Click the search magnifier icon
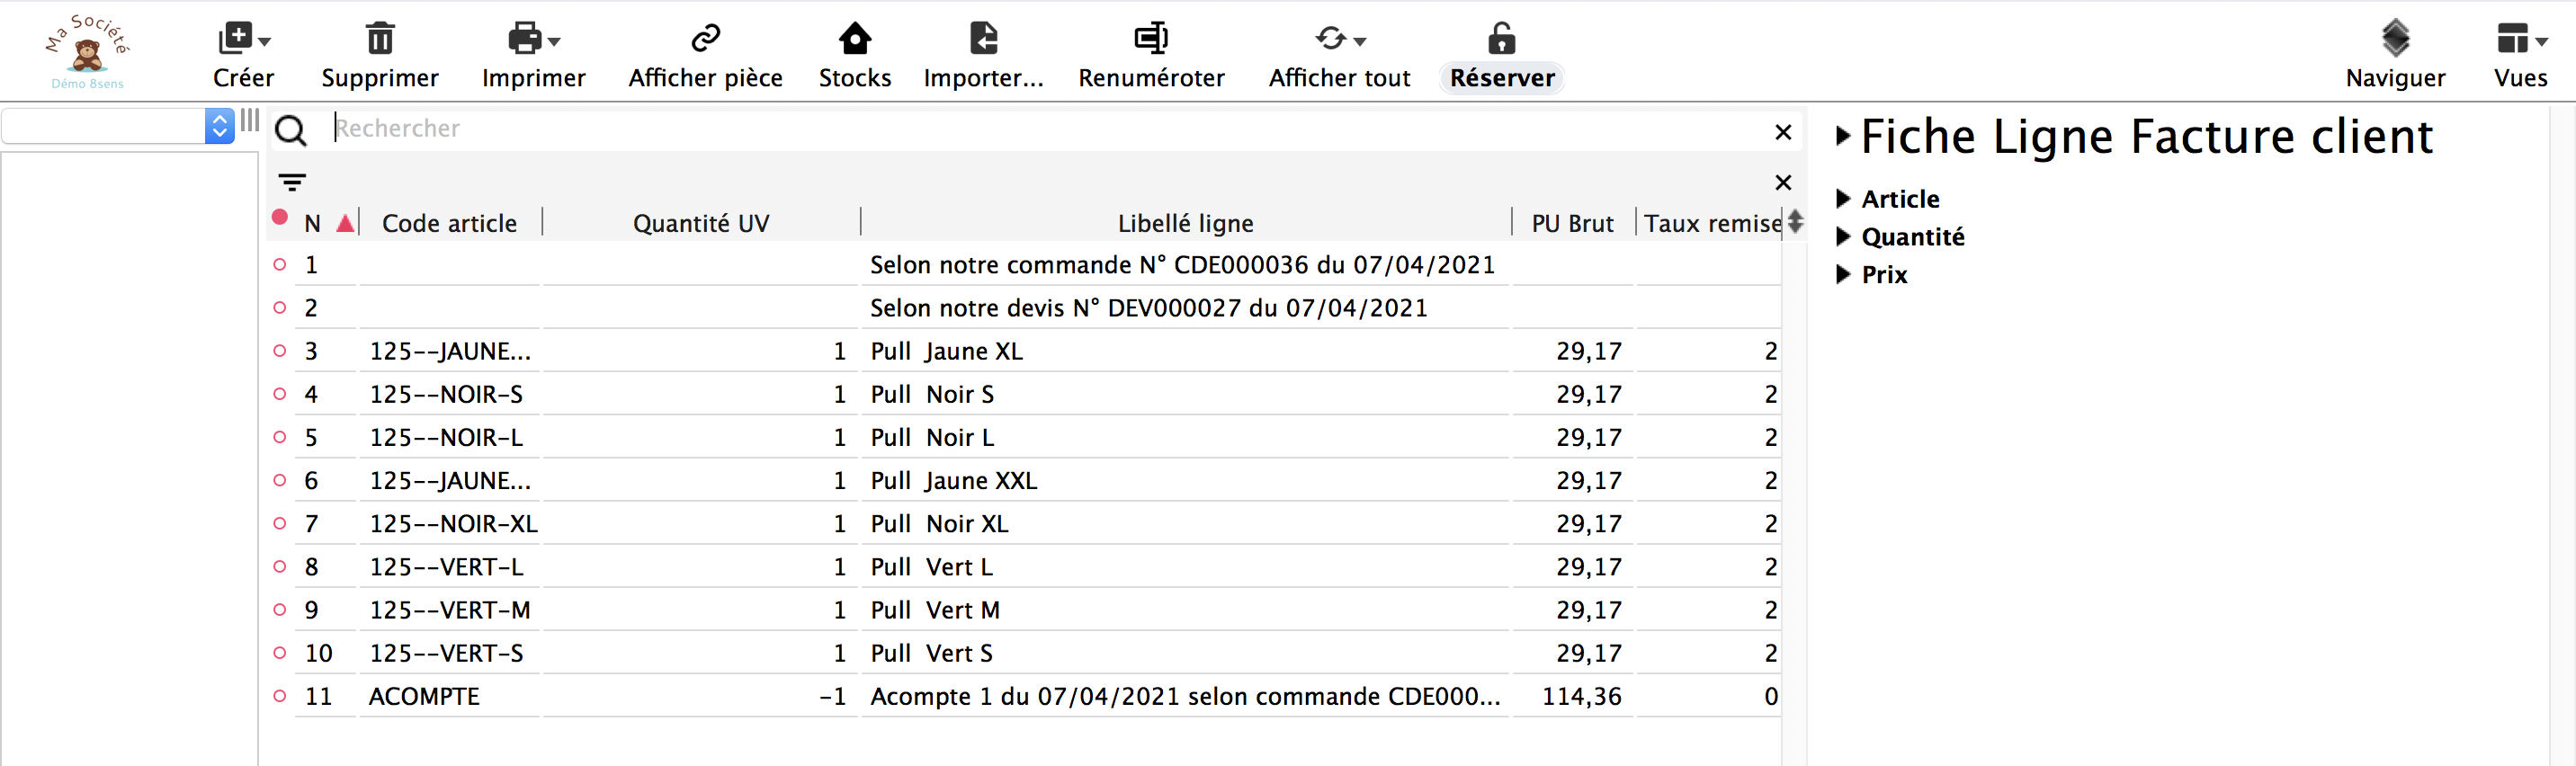Viewport: 2576px width, 766px height. (x=291, y=130)
